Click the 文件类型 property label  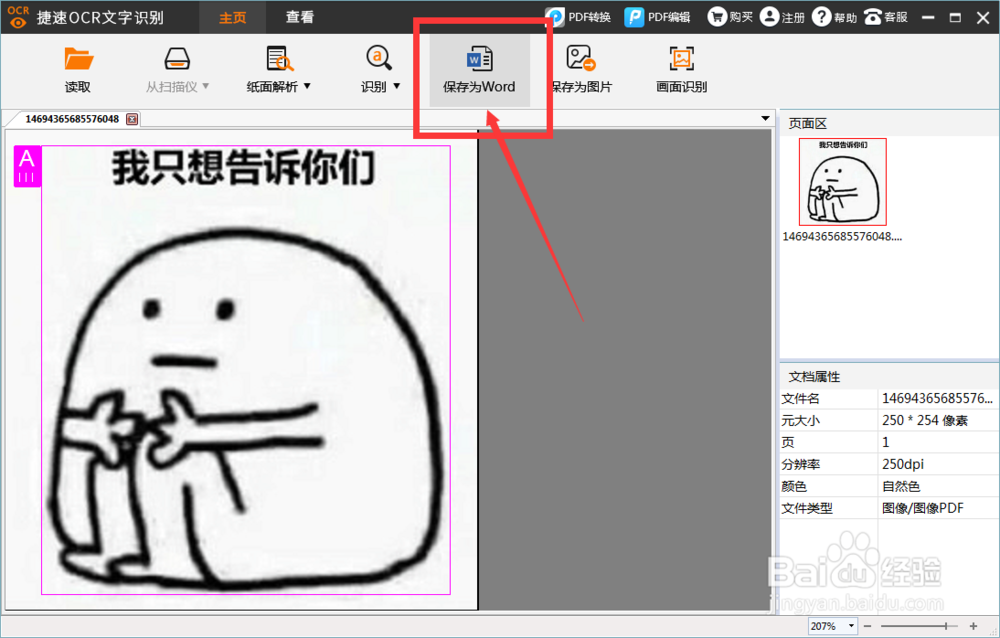point(807,508)
